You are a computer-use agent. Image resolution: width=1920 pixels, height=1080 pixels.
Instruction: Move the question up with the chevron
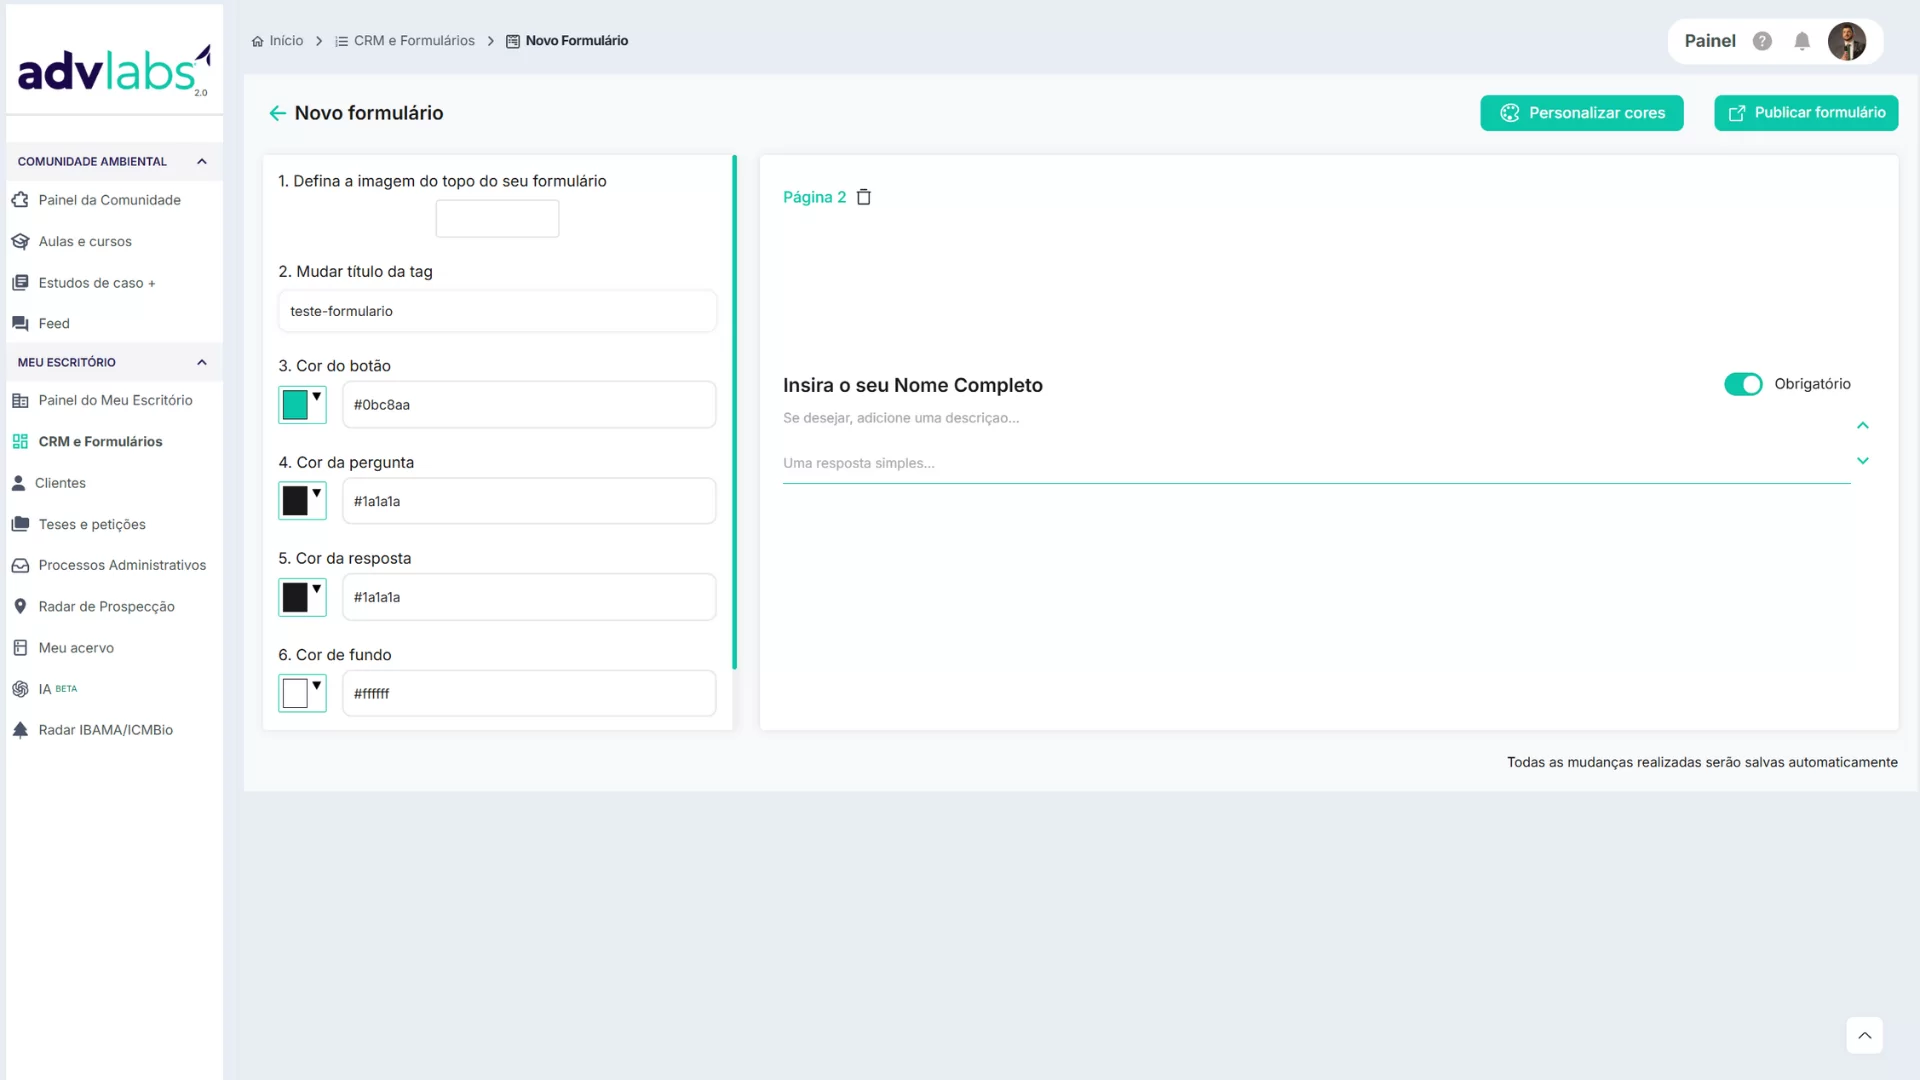pyautogui.click(x=1863, y=426)
